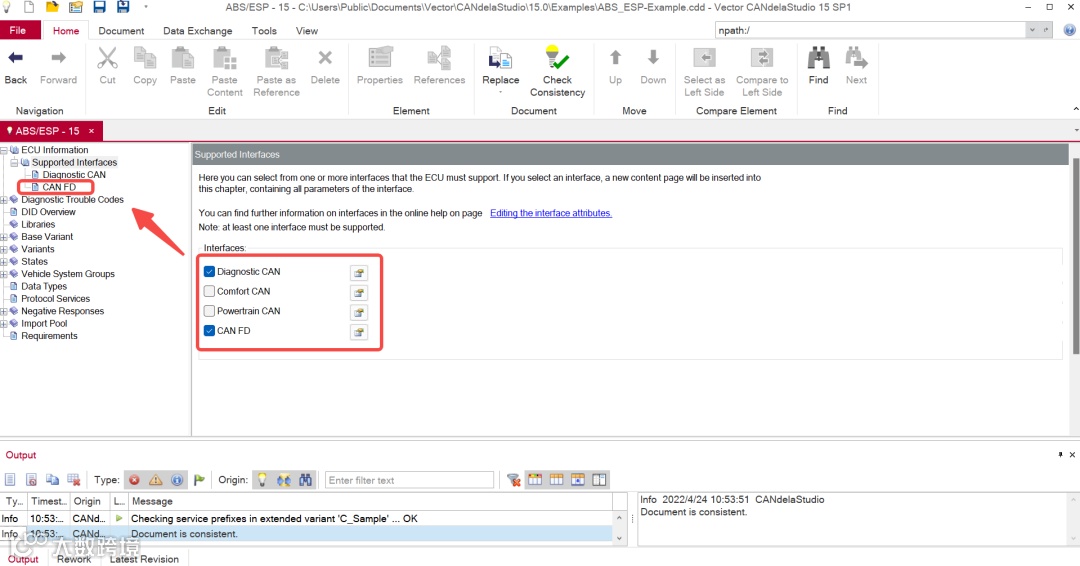1080x566 pixels.
Task: Switch to the View ribbon tab
Action: pos(307,31)
